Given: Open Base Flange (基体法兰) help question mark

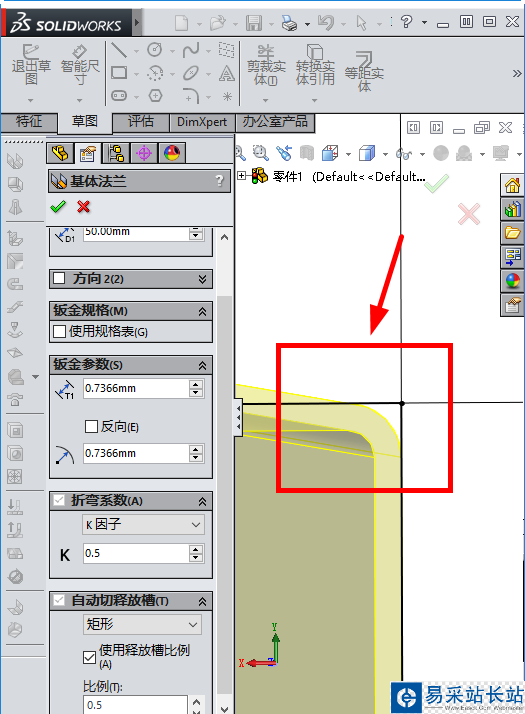Looking at the screenshot, I should (220, 181).
